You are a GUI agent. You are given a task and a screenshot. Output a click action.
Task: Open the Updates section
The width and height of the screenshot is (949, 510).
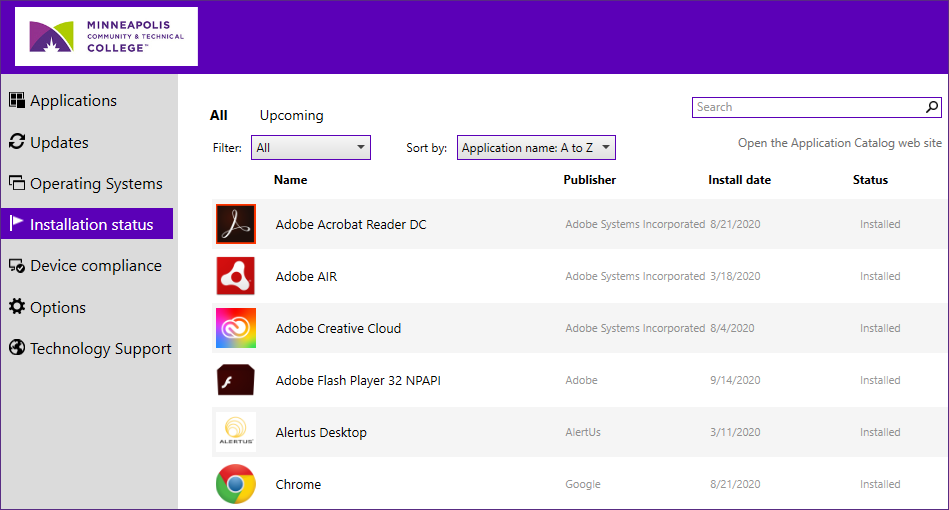[x=59, y=142]
